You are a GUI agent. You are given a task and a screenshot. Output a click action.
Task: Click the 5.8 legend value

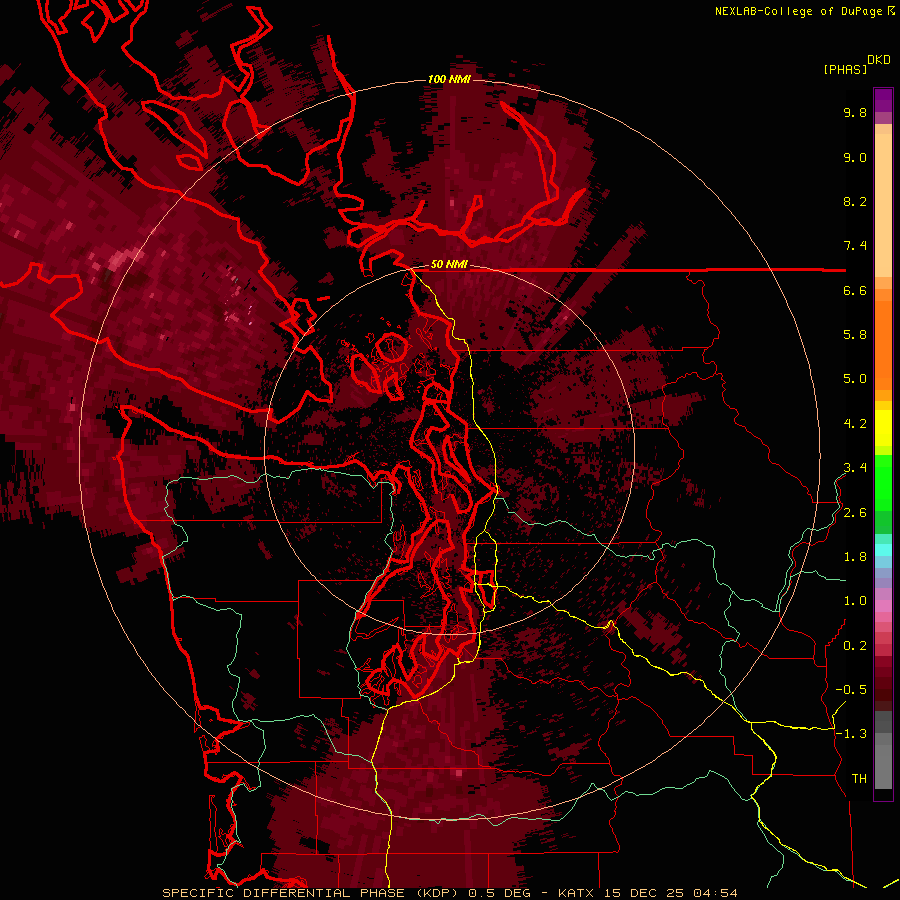click(855, 335)
